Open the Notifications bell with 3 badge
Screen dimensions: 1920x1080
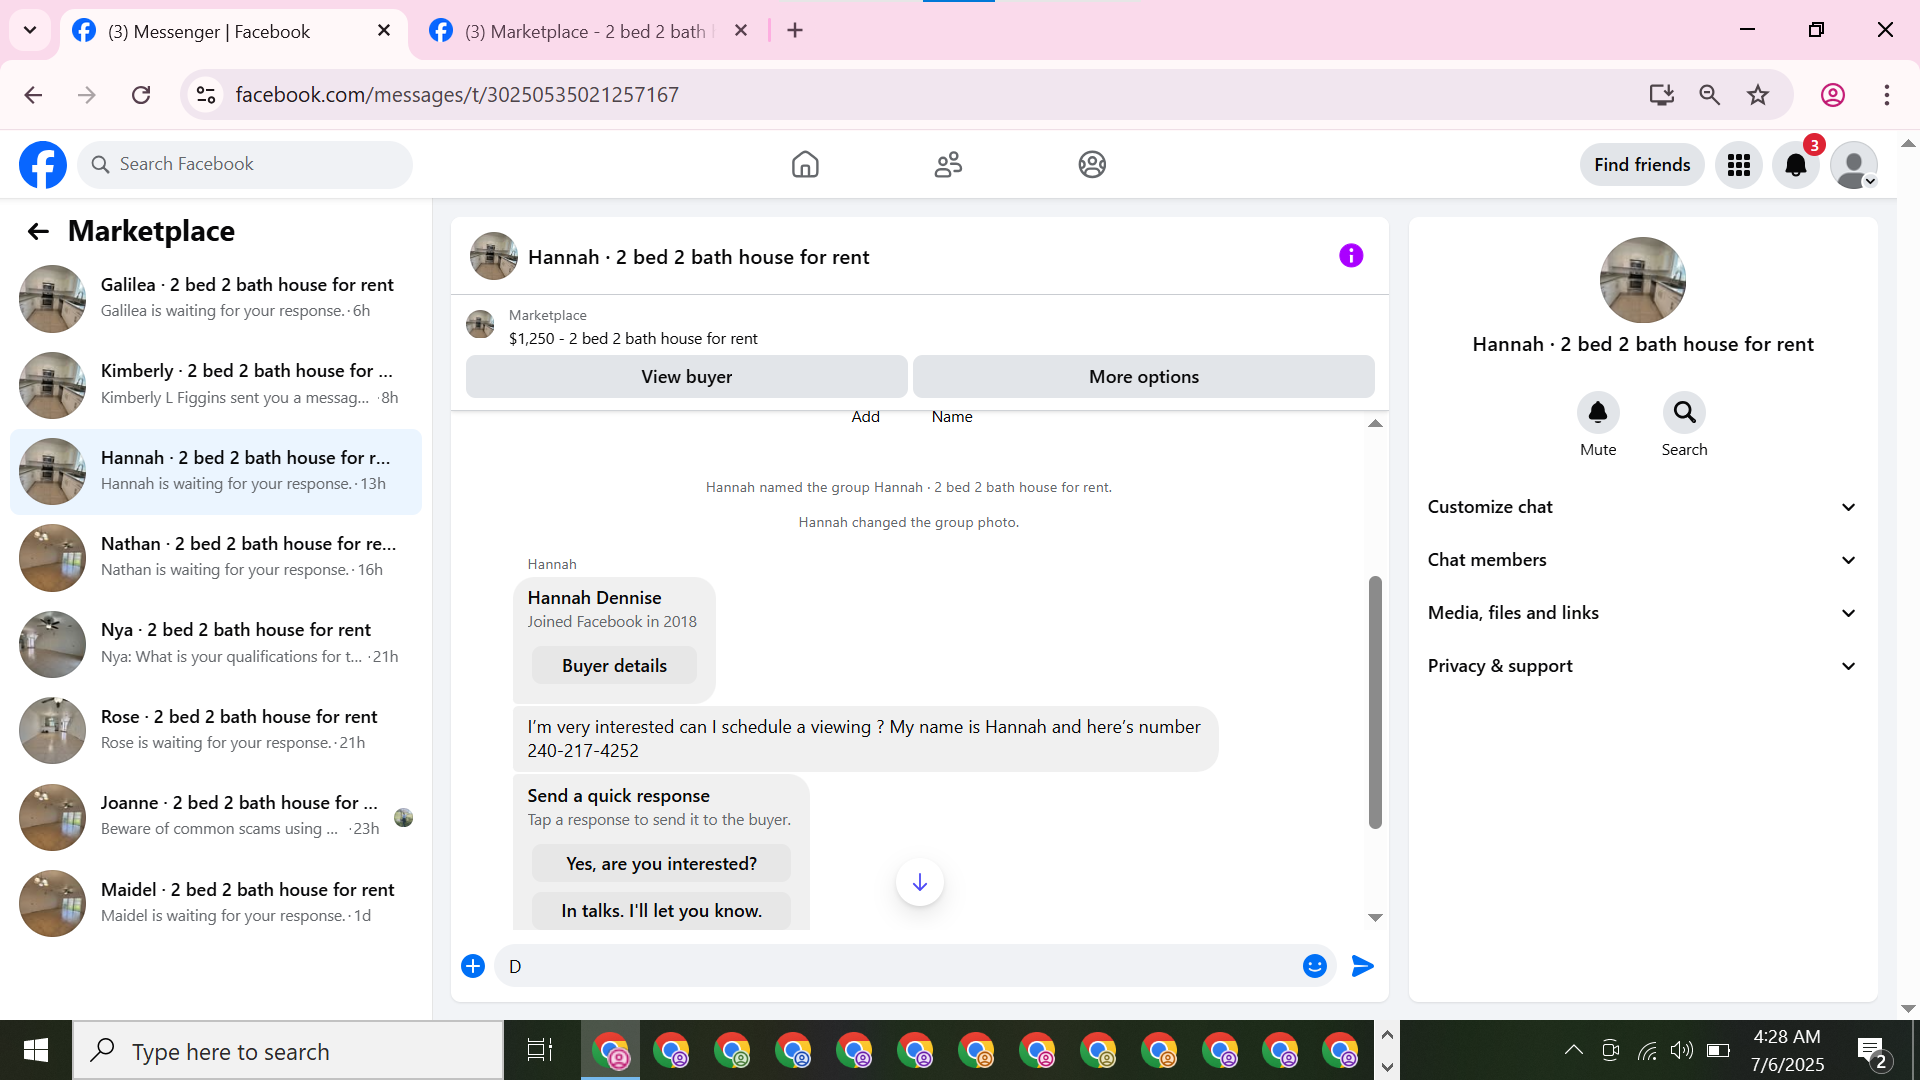[x=1796, y=165]
